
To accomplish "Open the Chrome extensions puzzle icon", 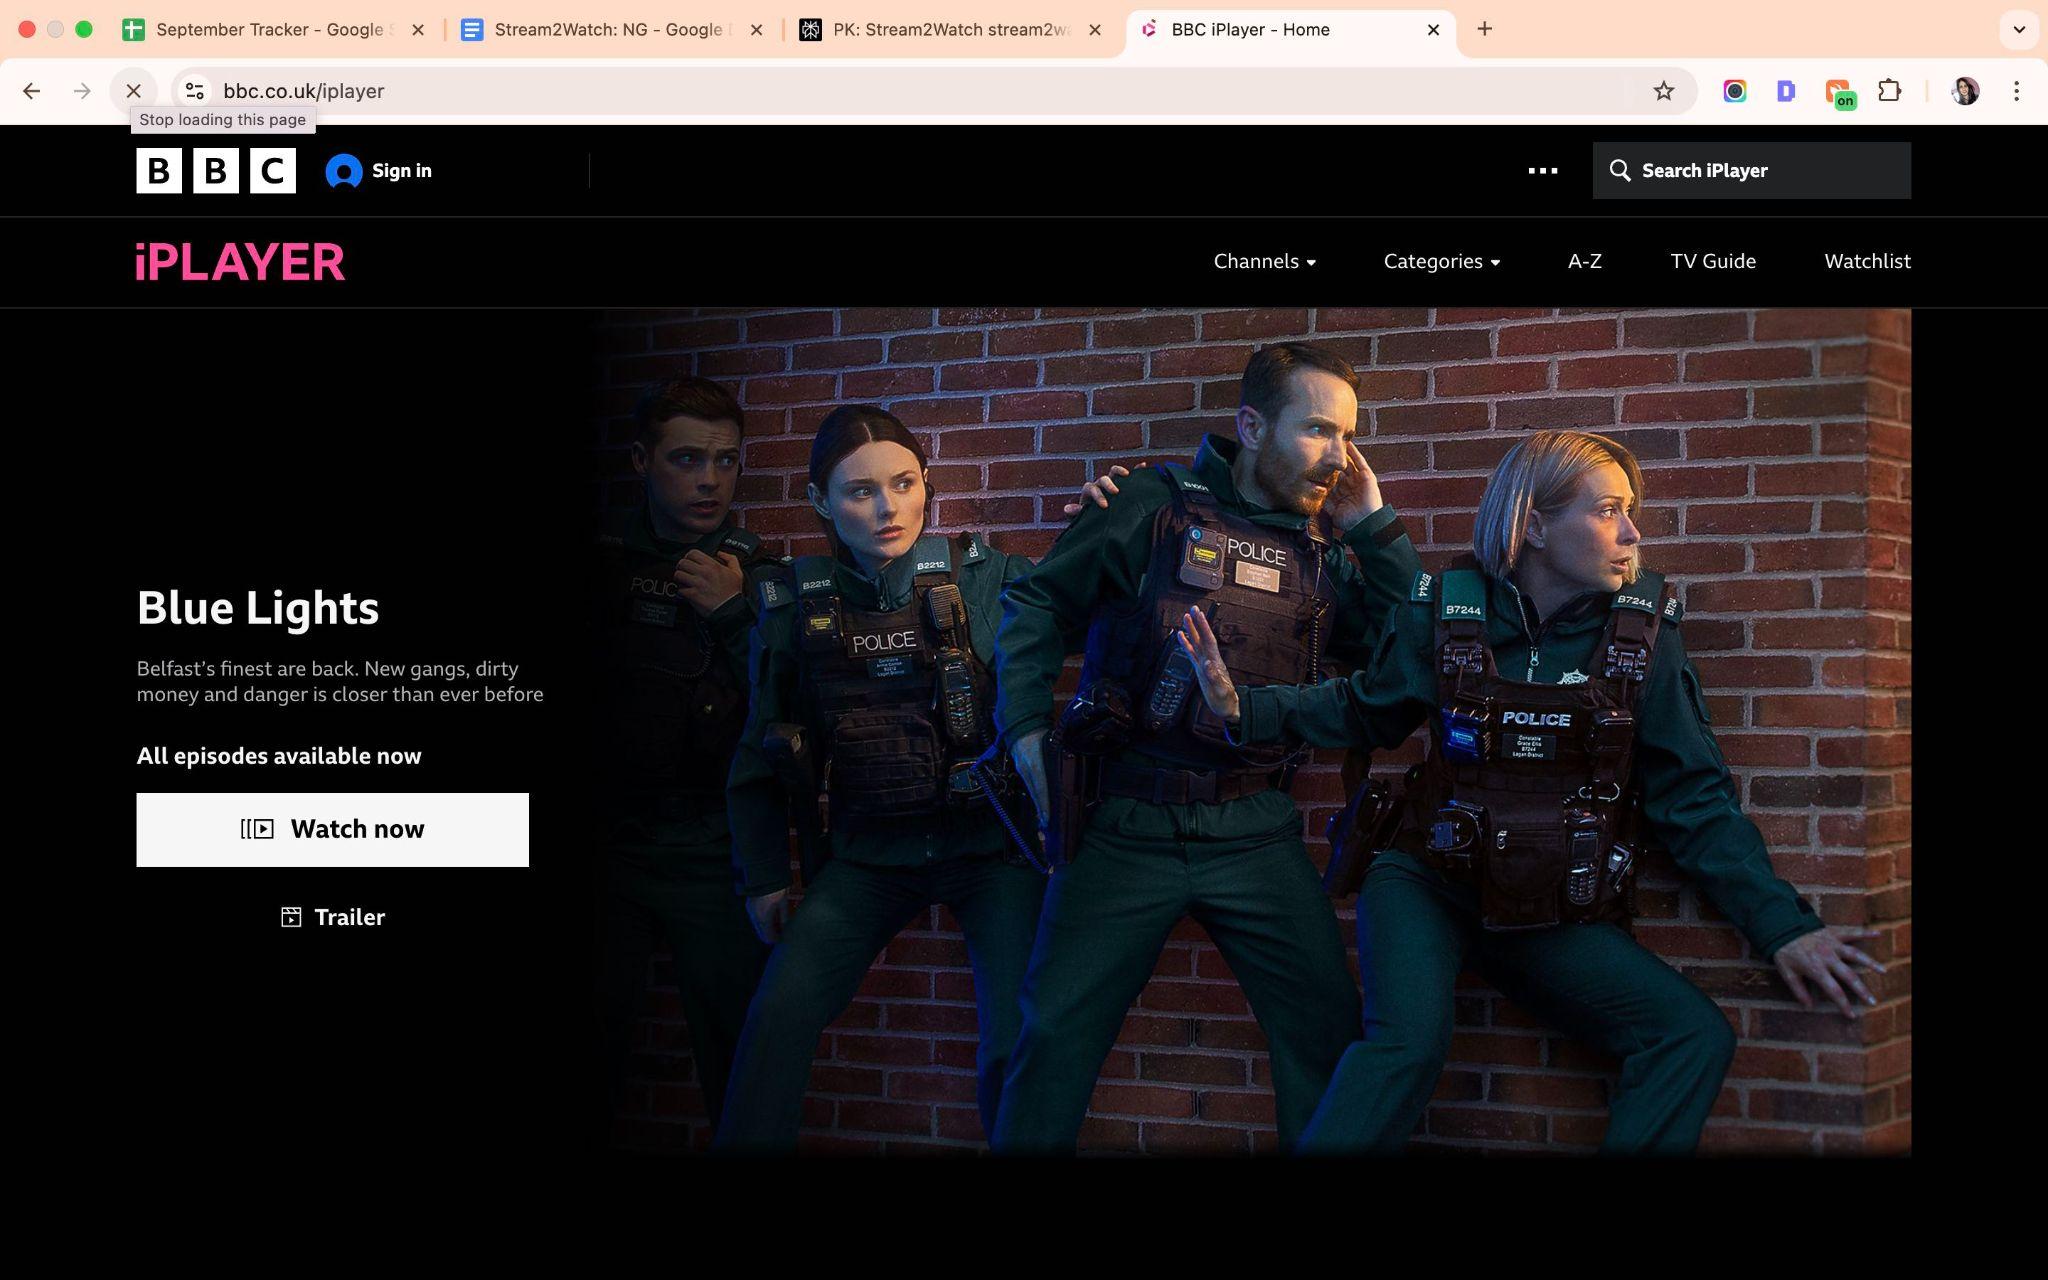I will click(1892, 91).
